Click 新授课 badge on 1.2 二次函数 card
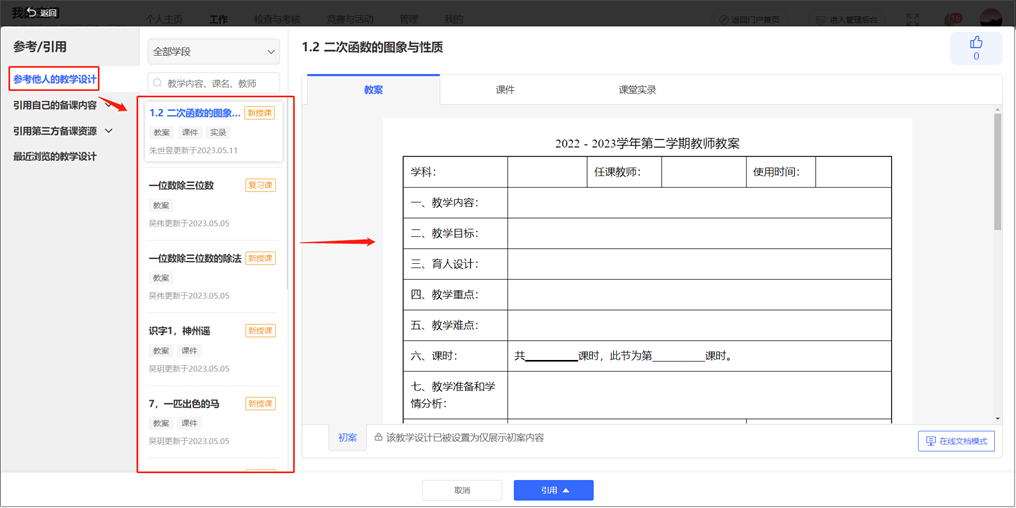The image size is (1016, 508). coord(260,113)
